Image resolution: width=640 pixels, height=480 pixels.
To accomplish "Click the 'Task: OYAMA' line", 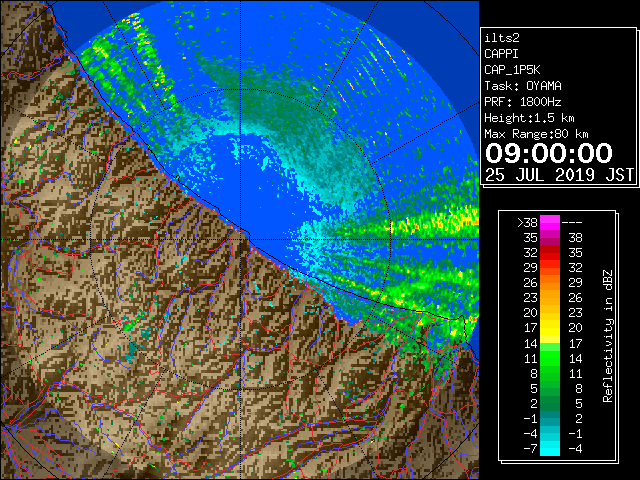I will (x=523, y=86).
